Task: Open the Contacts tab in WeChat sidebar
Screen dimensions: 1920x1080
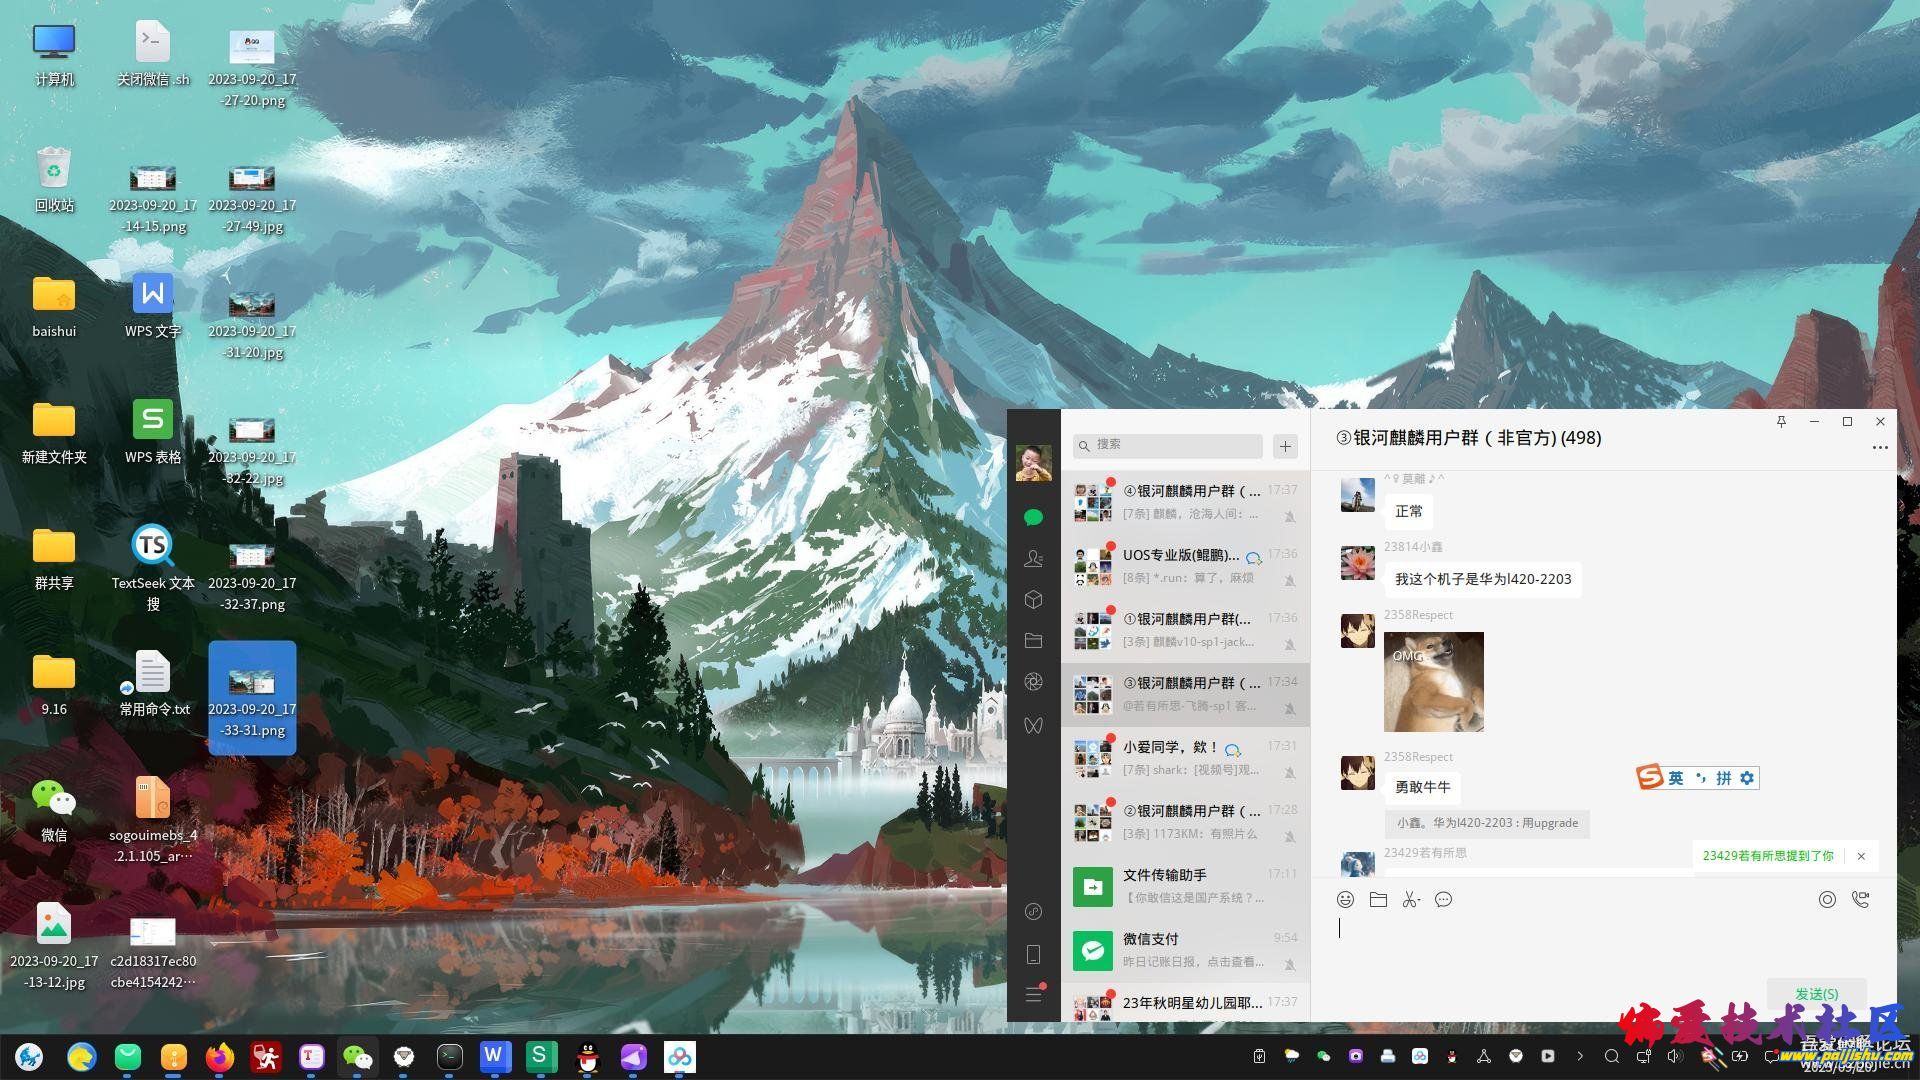Action: [1033, 558]
